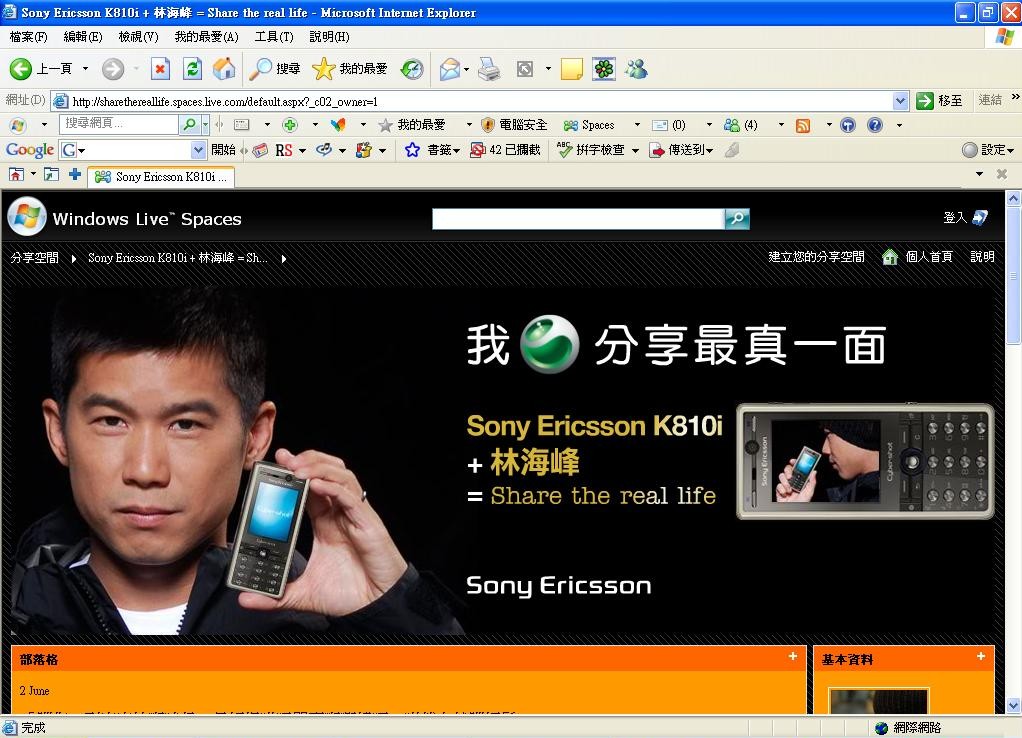Click the magnifier button on the Spaces search box
This screenshot has width=1022, height=738.
[x=737, y=218]
